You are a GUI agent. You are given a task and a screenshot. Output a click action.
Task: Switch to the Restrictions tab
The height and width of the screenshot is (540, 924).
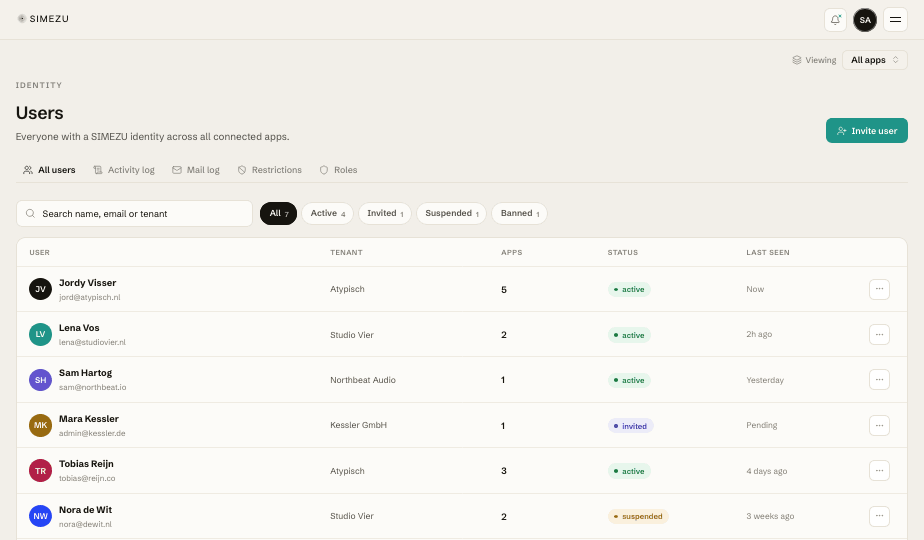coord(269,170)
